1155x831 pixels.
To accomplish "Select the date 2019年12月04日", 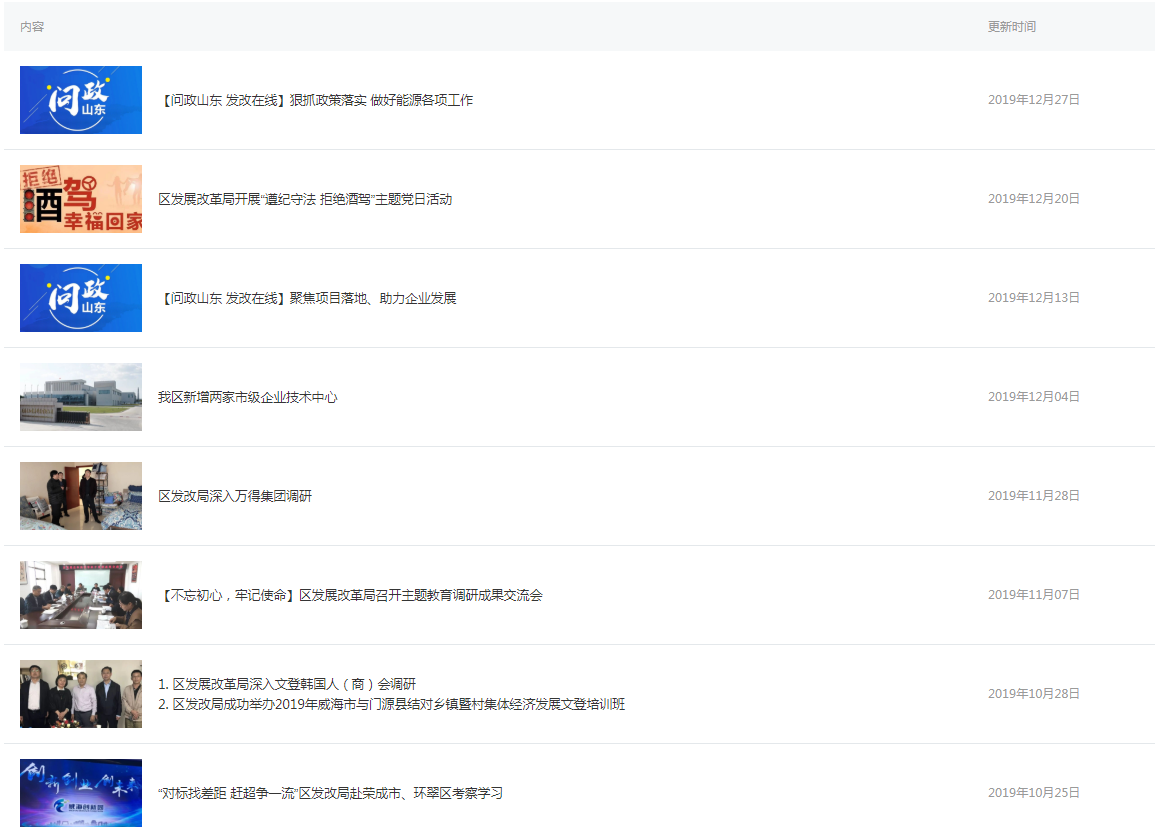I will [1033, 397].
